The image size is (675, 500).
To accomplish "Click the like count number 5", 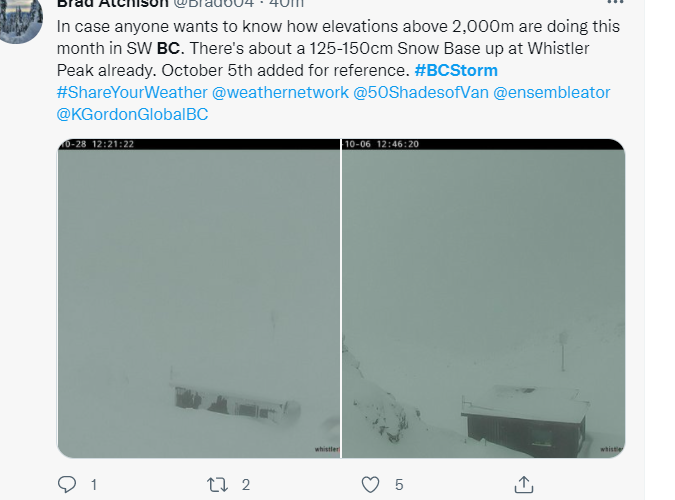I will (399, 485).
